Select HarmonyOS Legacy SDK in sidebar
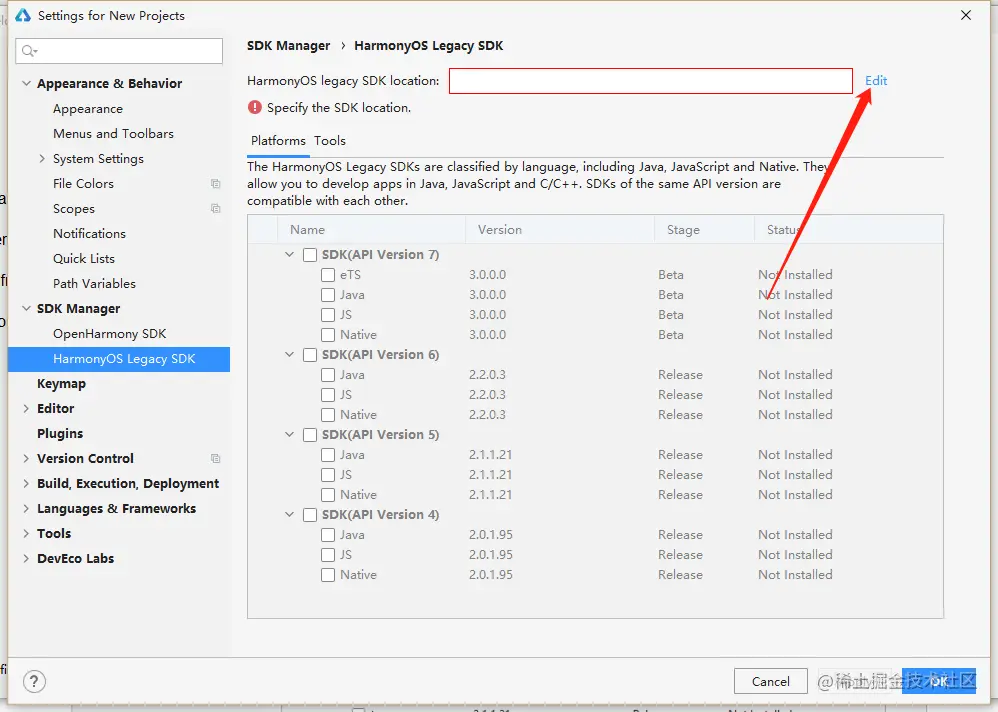998x712 pixels. pyautogui.click(x=119, y=359)
